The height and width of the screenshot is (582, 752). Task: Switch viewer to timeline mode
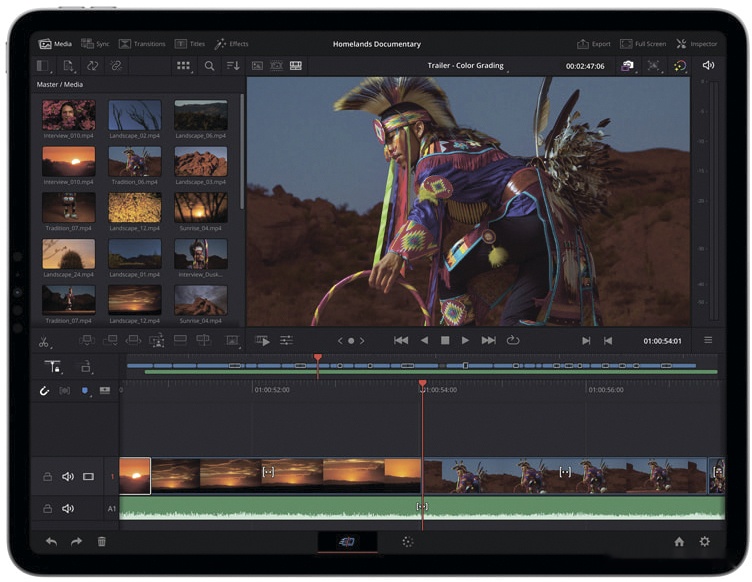click(296, 66)
